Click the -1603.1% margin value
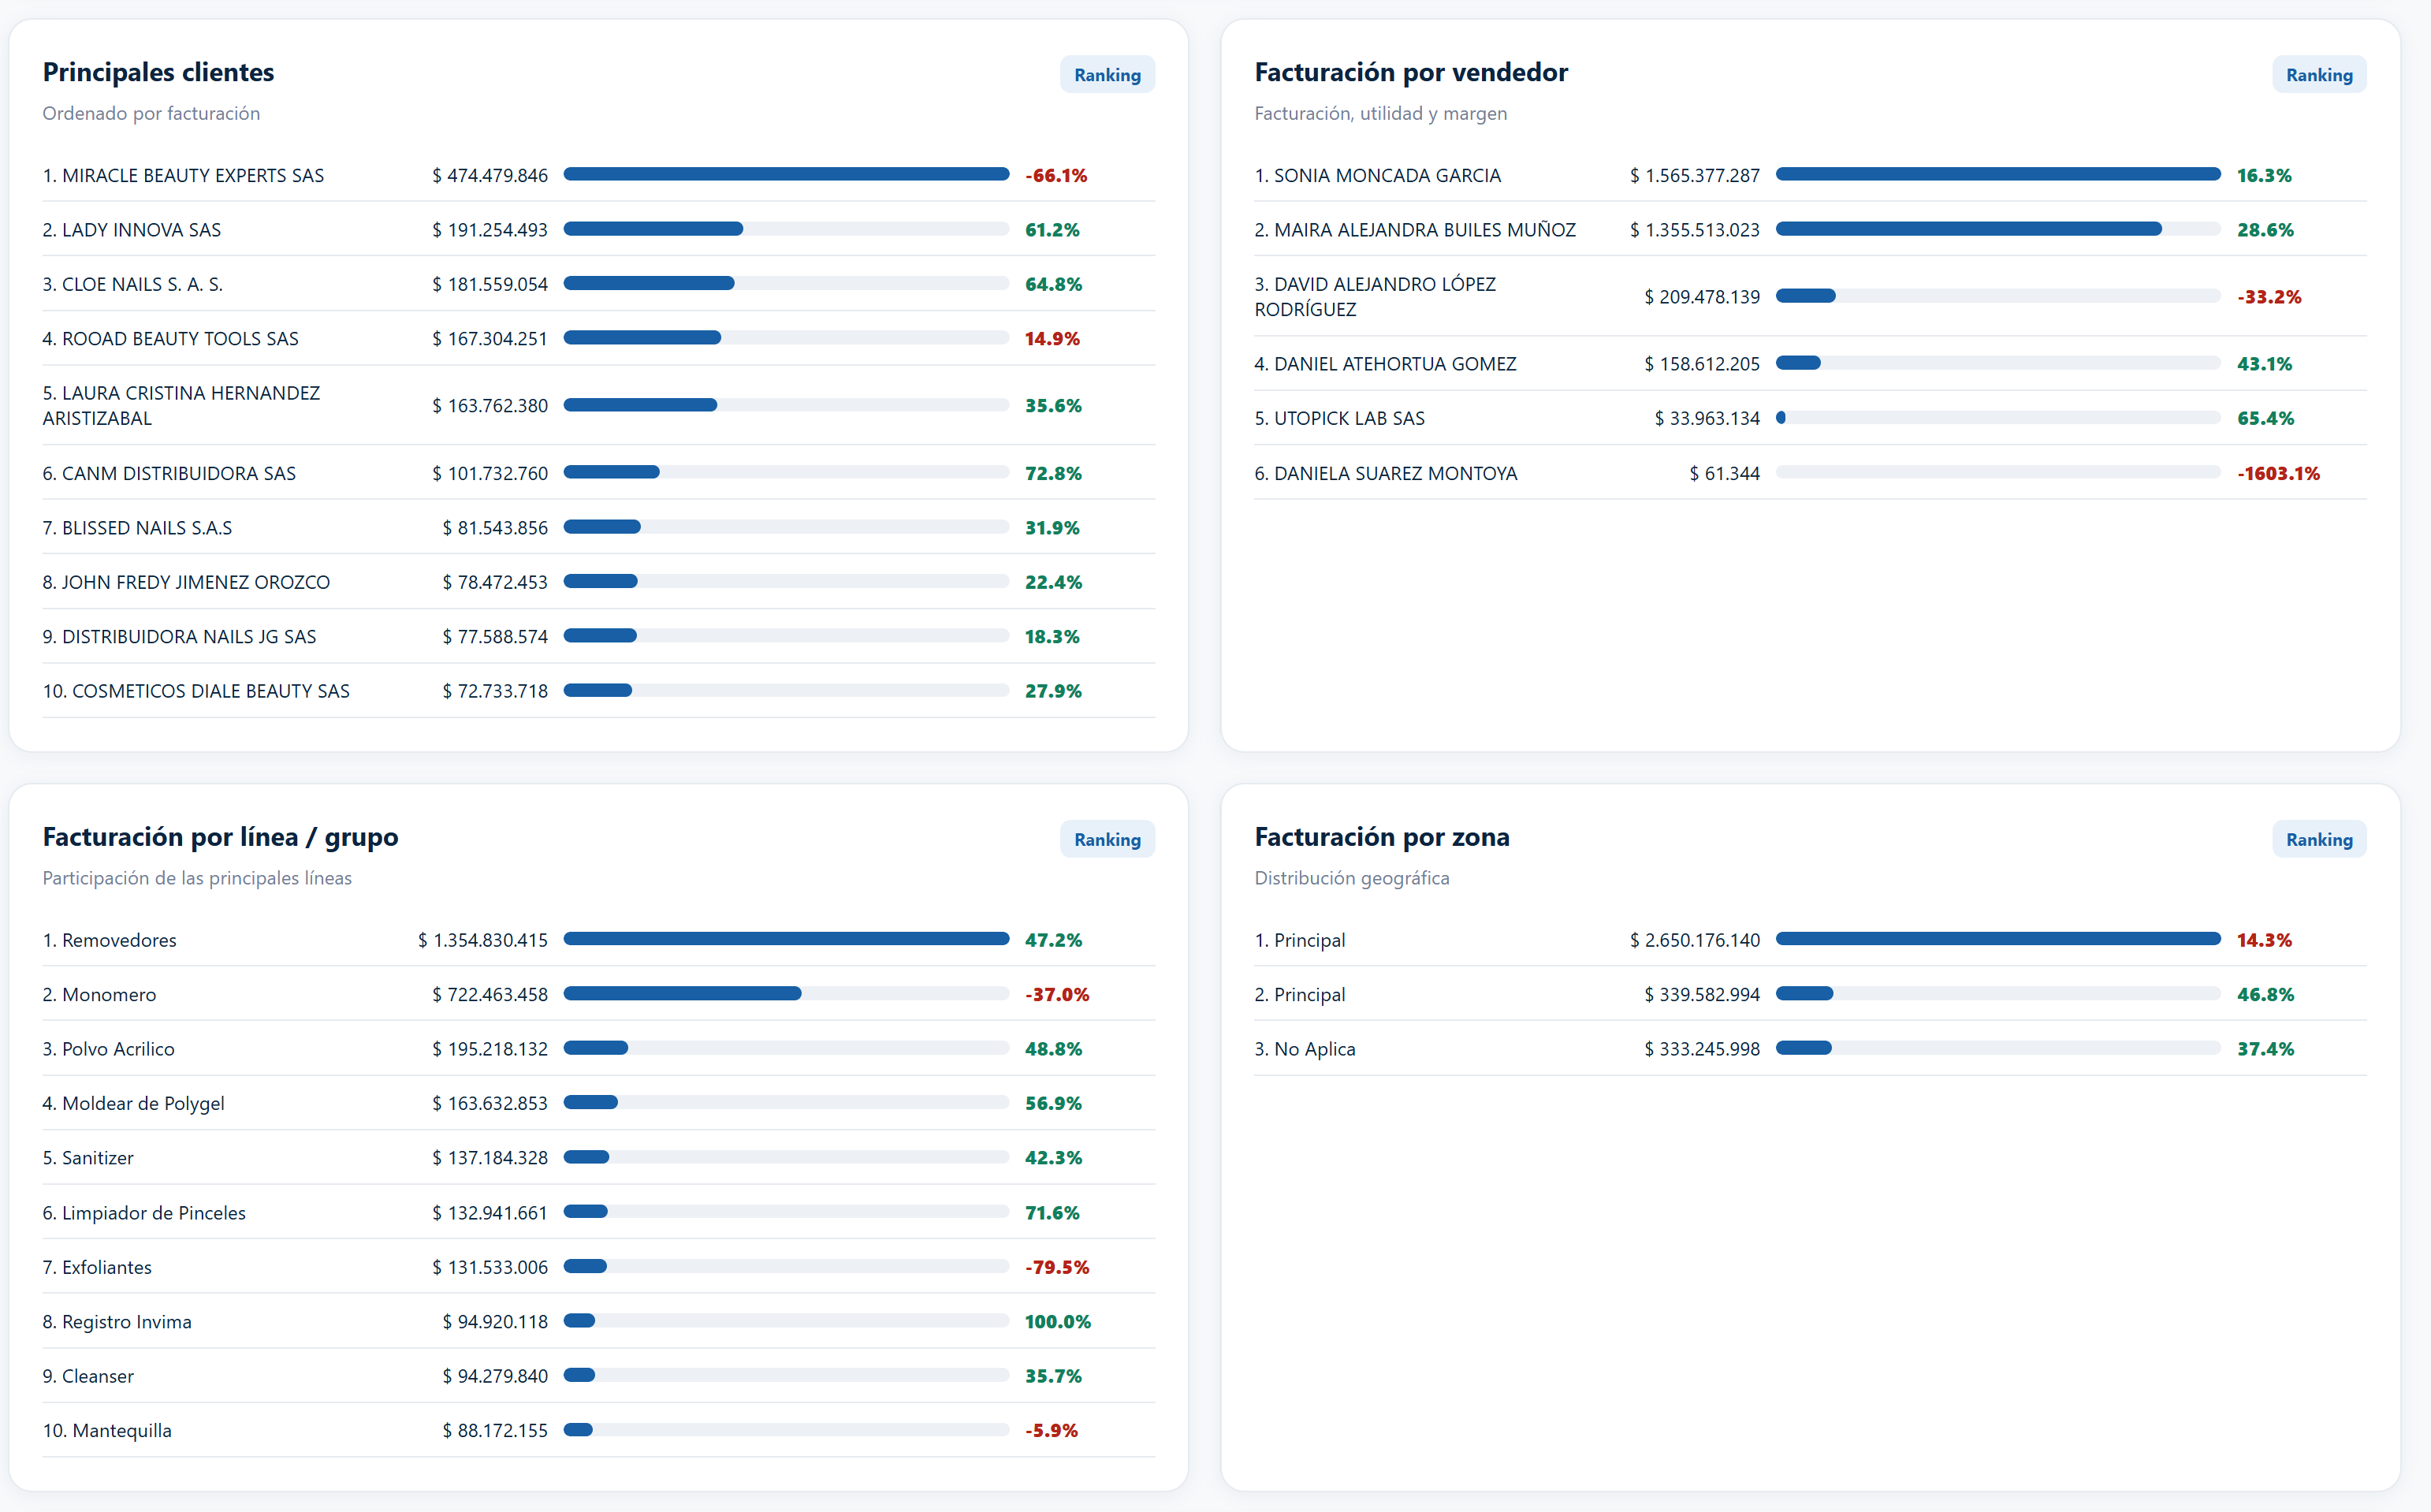This screenshot has height=1512, width=2431. [2278, 474]
